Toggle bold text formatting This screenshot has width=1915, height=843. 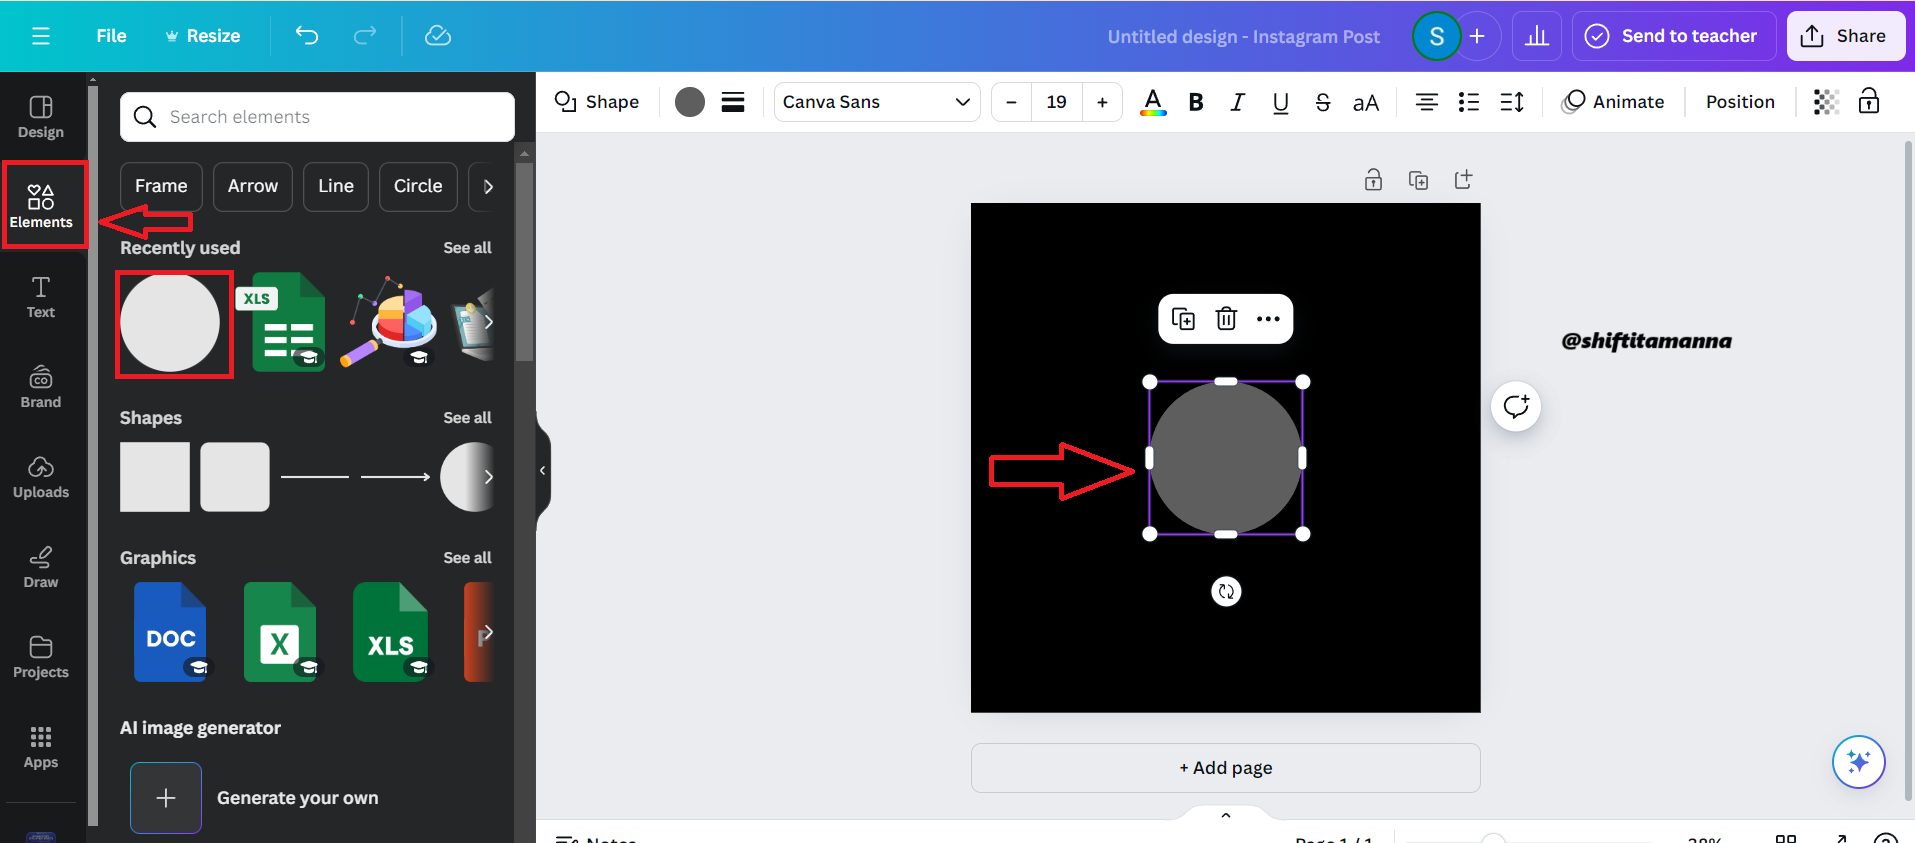[x=1196, y=102]
